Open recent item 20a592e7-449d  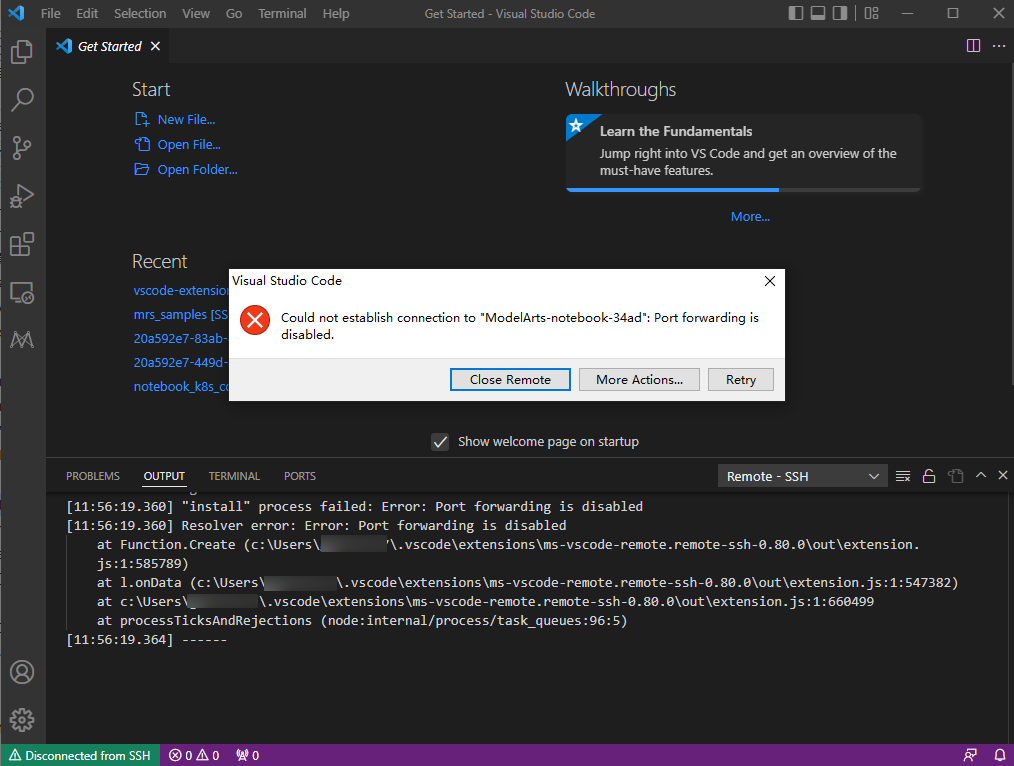coord(180,363)
